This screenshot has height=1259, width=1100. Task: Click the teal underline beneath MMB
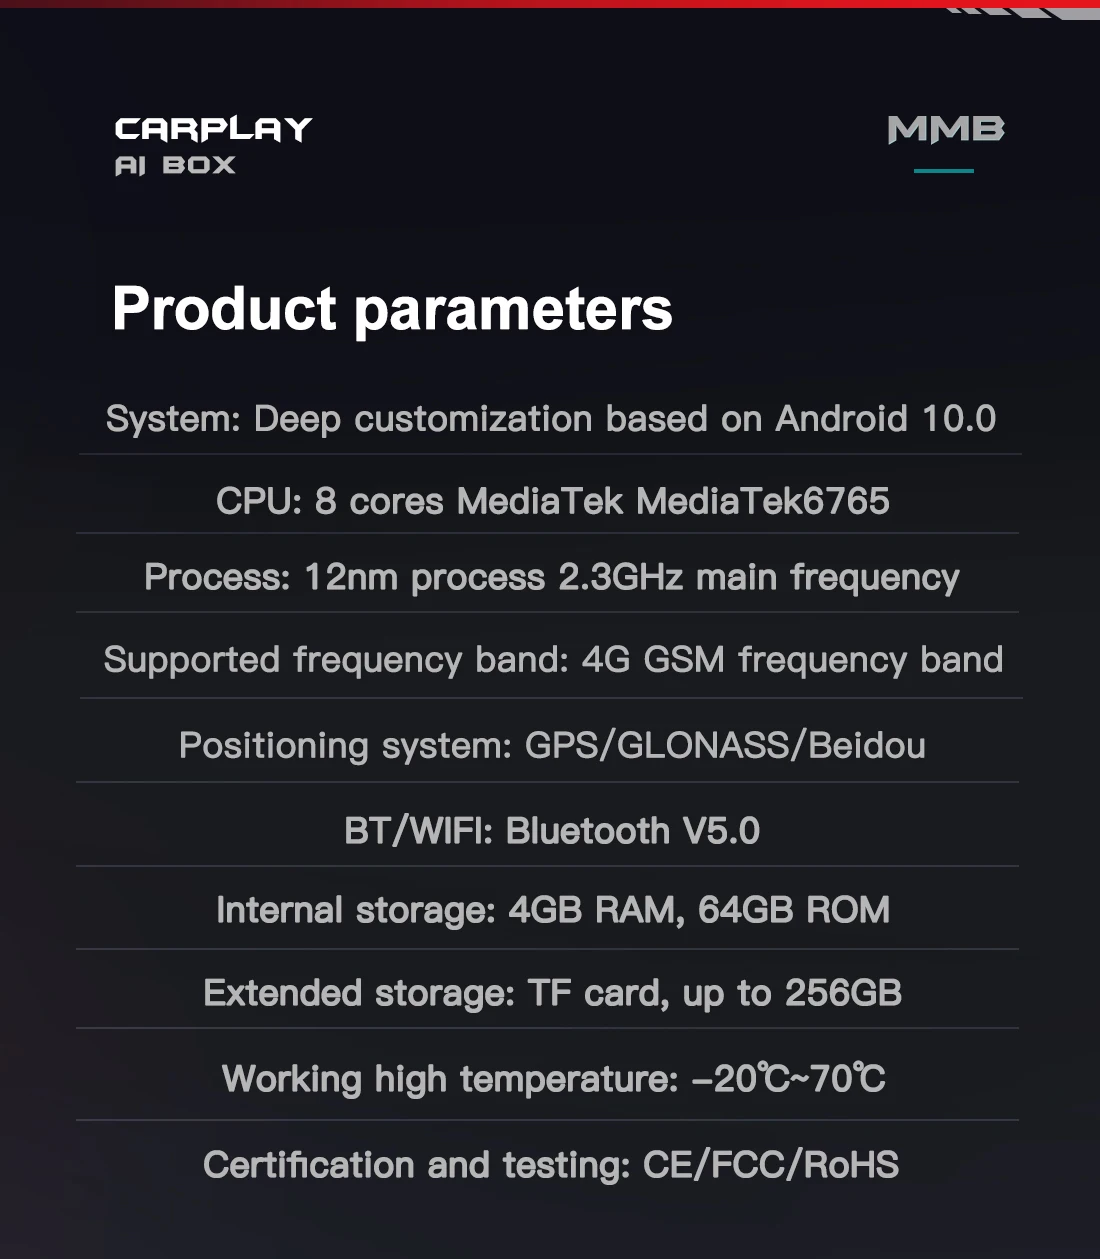(x=943, y=171)
